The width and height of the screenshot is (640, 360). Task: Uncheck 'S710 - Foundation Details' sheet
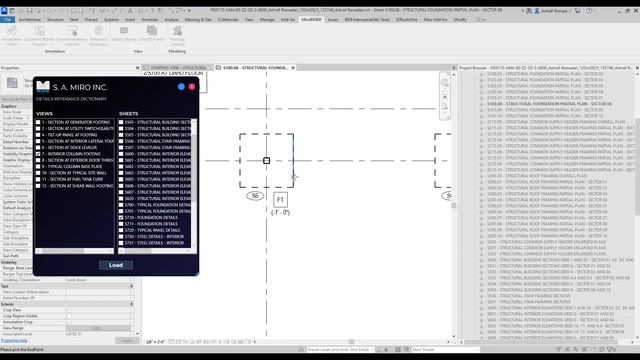121,218
